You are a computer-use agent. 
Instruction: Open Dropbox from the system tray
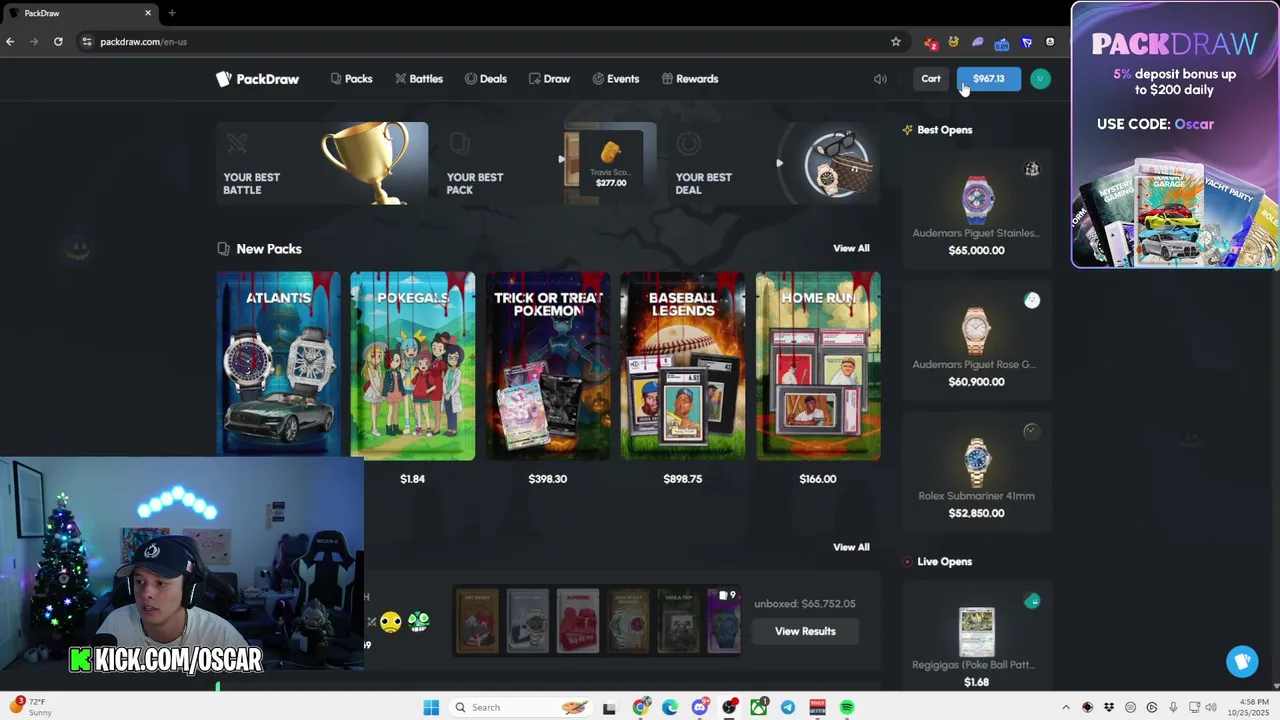point(1109,708)
